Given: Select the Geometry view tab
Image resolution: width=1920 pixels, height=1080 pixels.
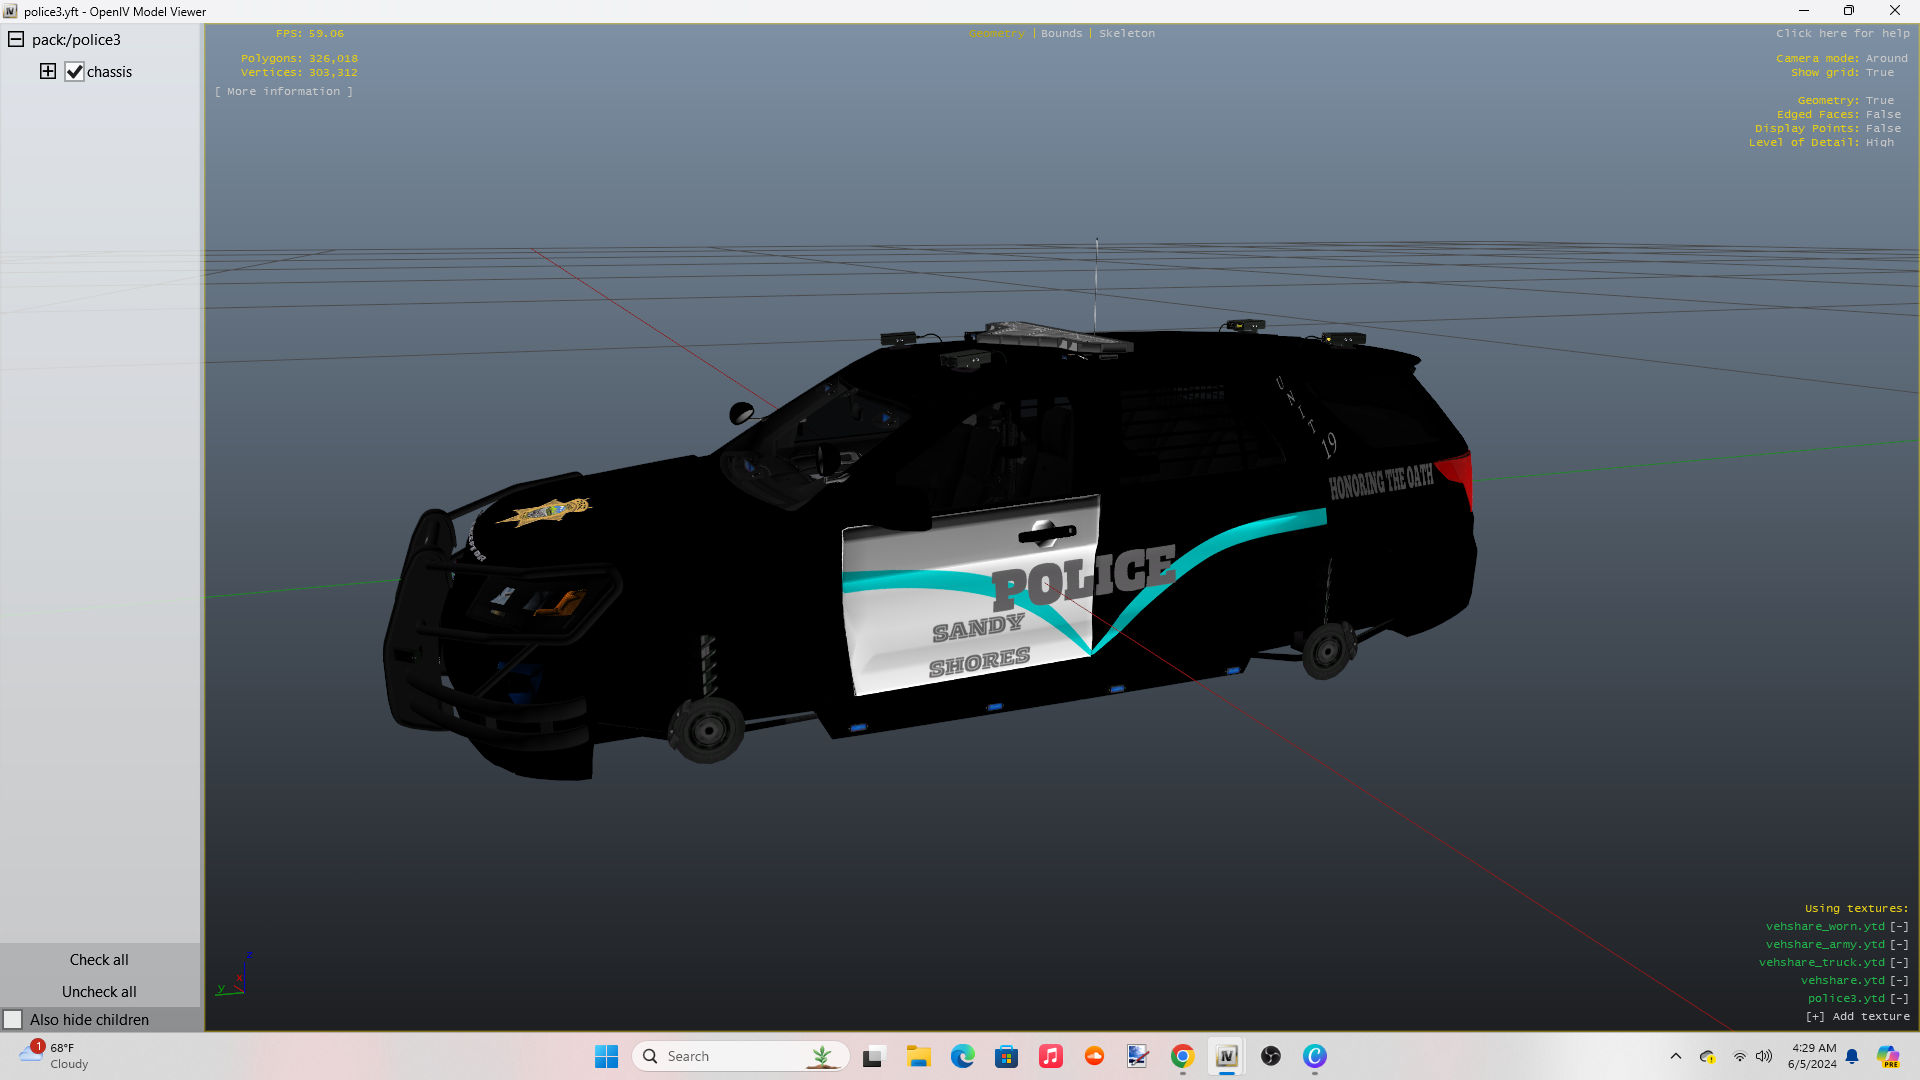Looking at the screenshot, I should (x=996, y=33).
